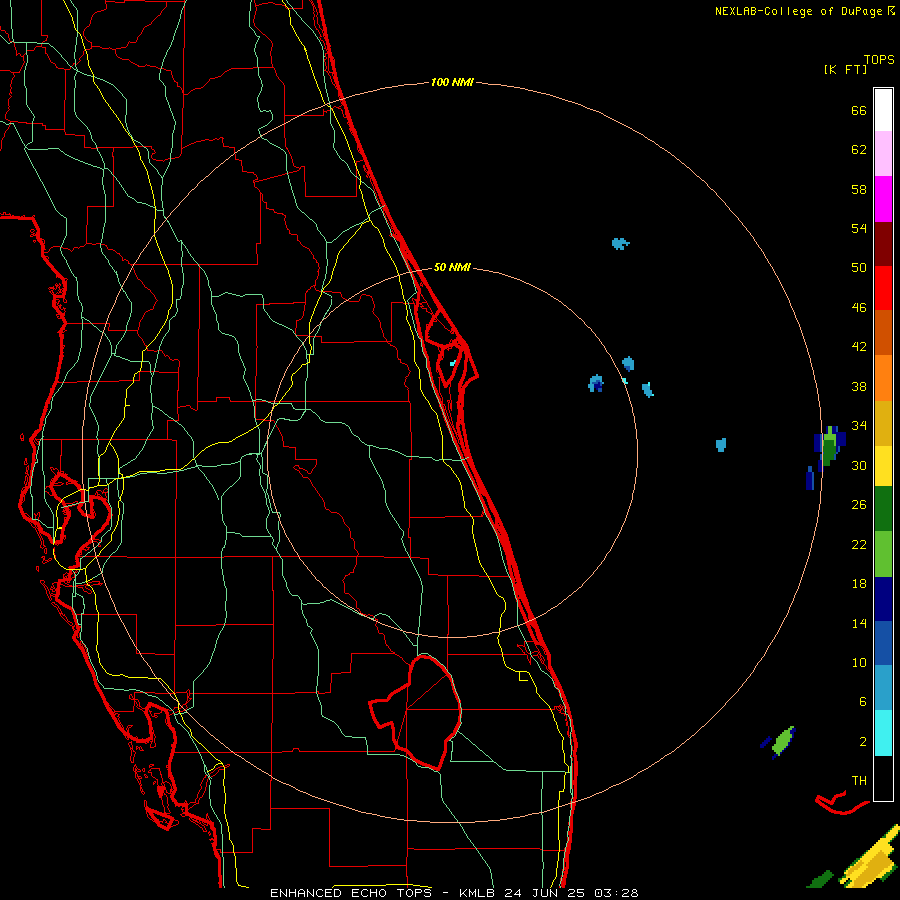Click the yellow legend swatch between 26 and 30
Image resolution: width=900 pixels, height=900 pixels.
[x=883, y=465]
